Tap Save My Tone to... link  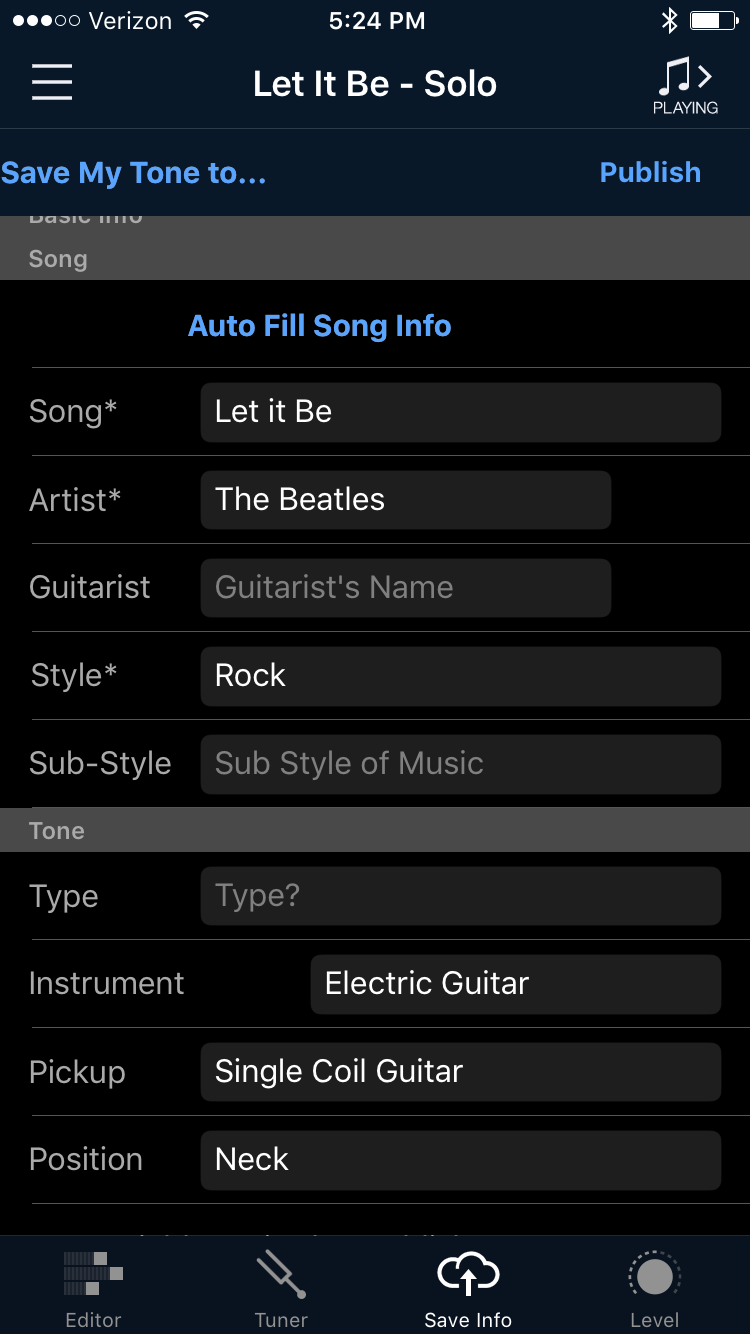(x=134, y=173)
